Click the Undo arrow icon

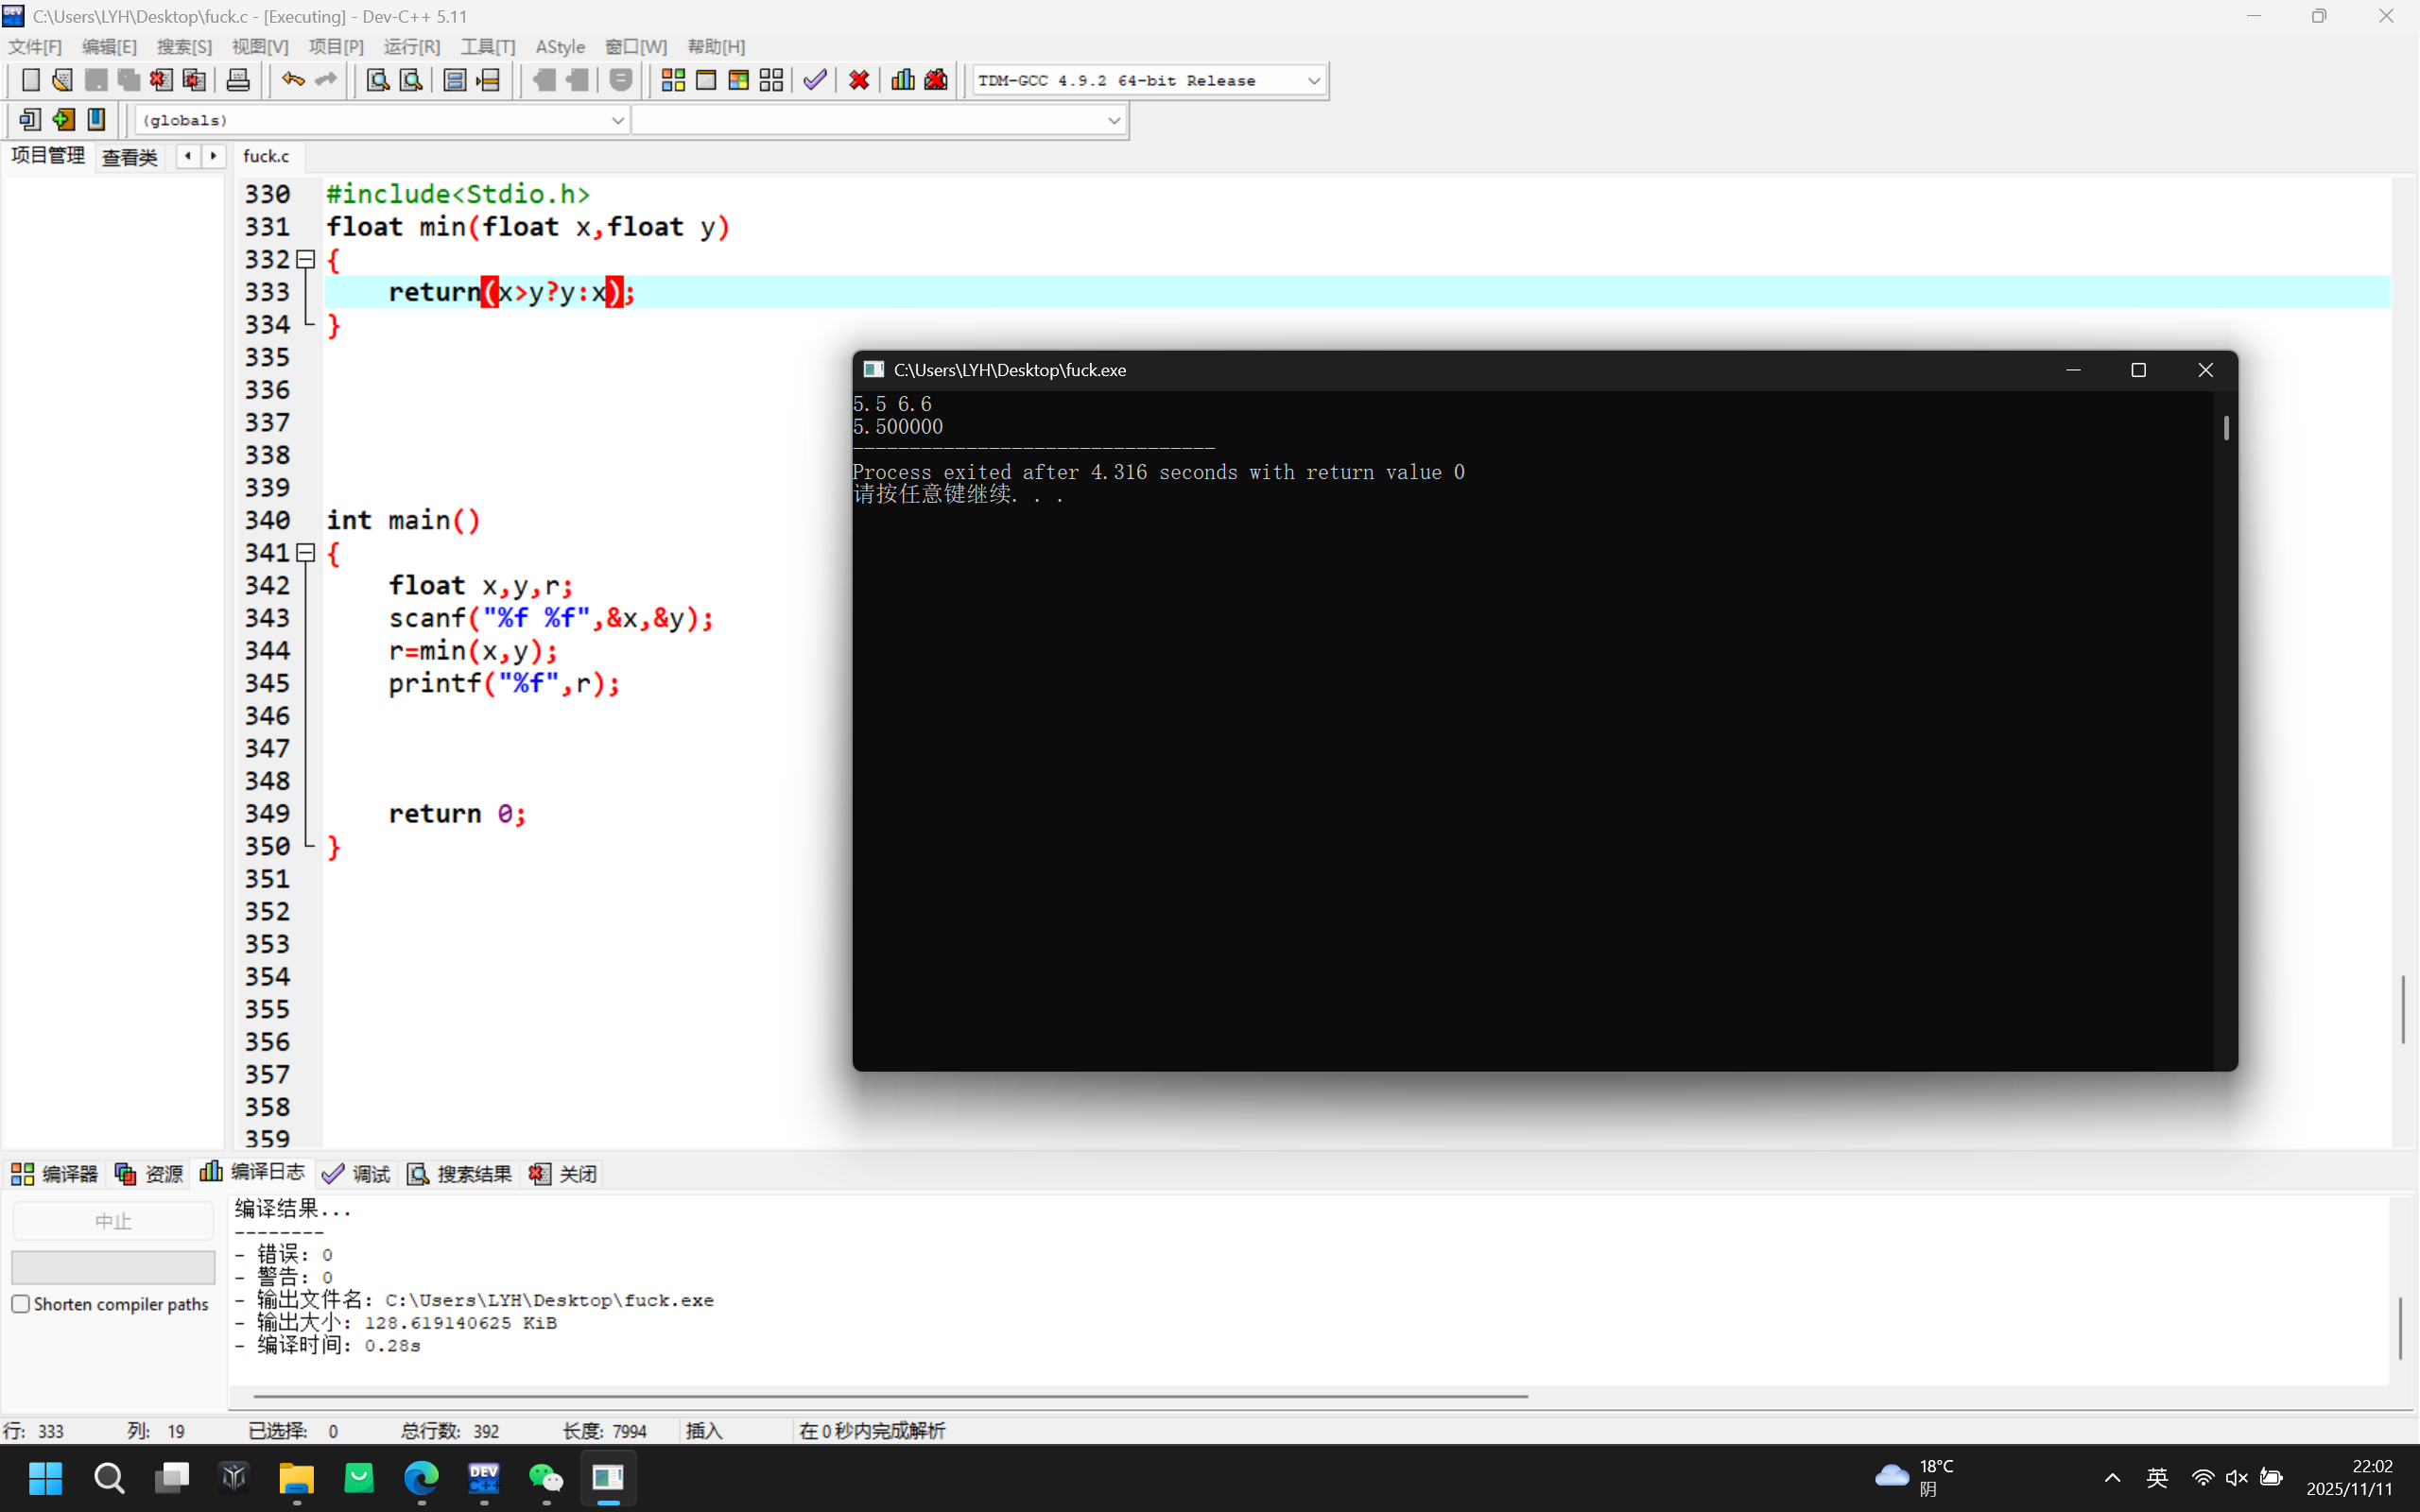click(x=292, y=80)
